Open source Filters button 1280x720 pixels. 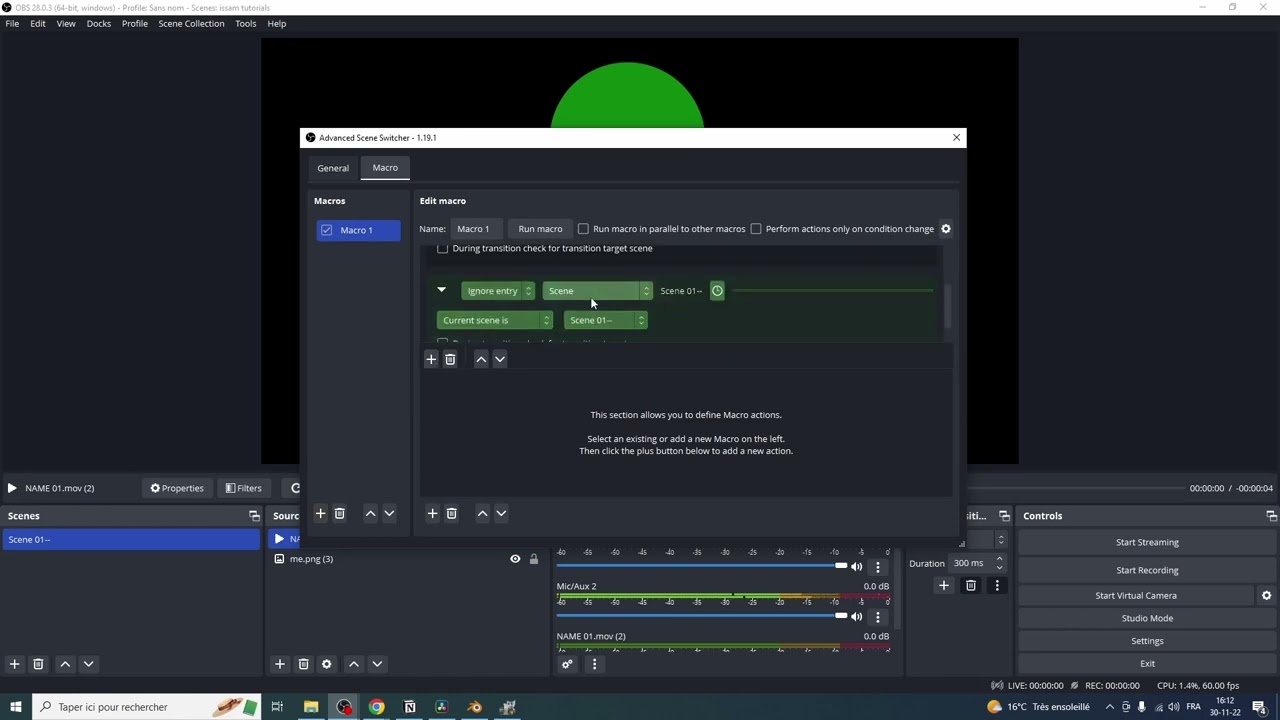(x=244, y=488)
